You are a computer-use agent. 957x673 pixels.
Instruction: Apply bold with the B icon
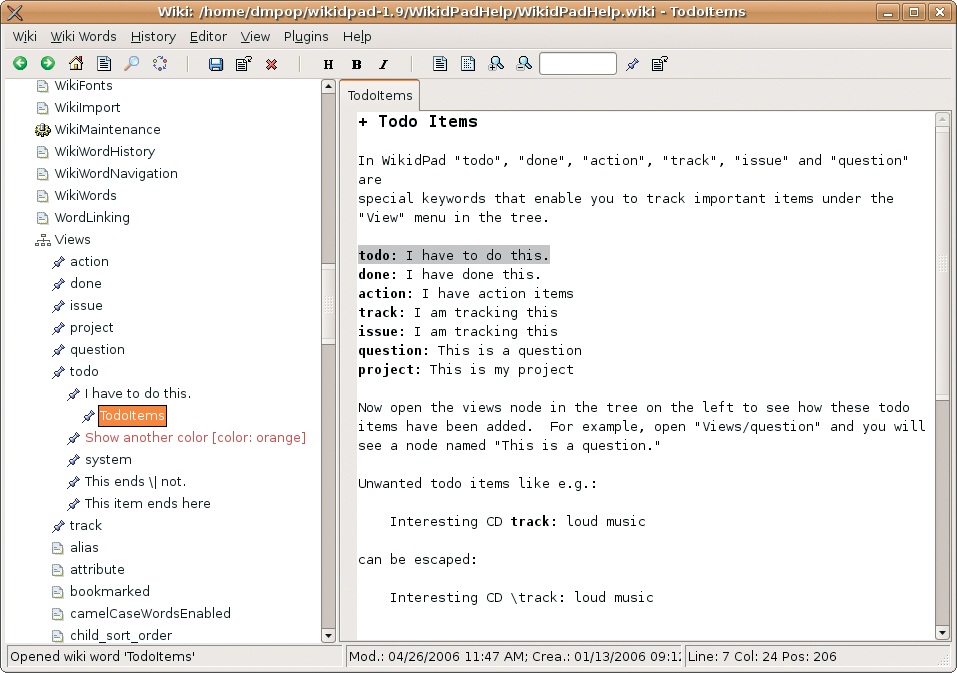(356, 64)
